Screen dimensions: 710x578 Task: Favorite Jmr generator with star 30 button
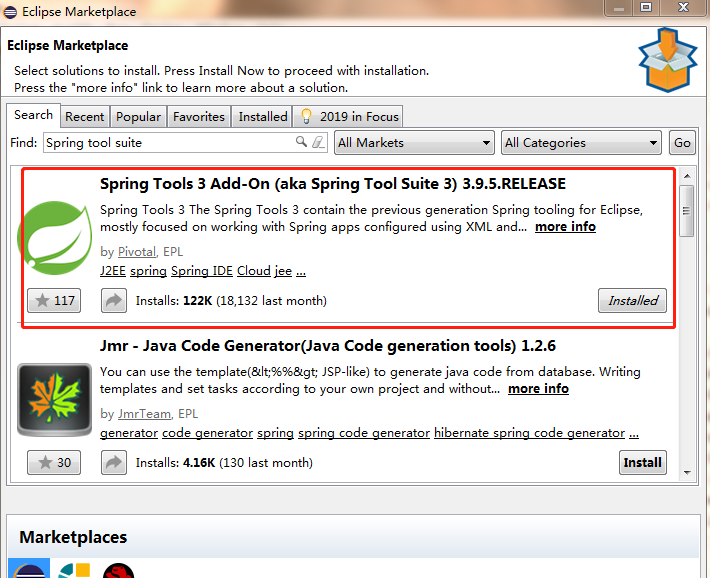54,462
